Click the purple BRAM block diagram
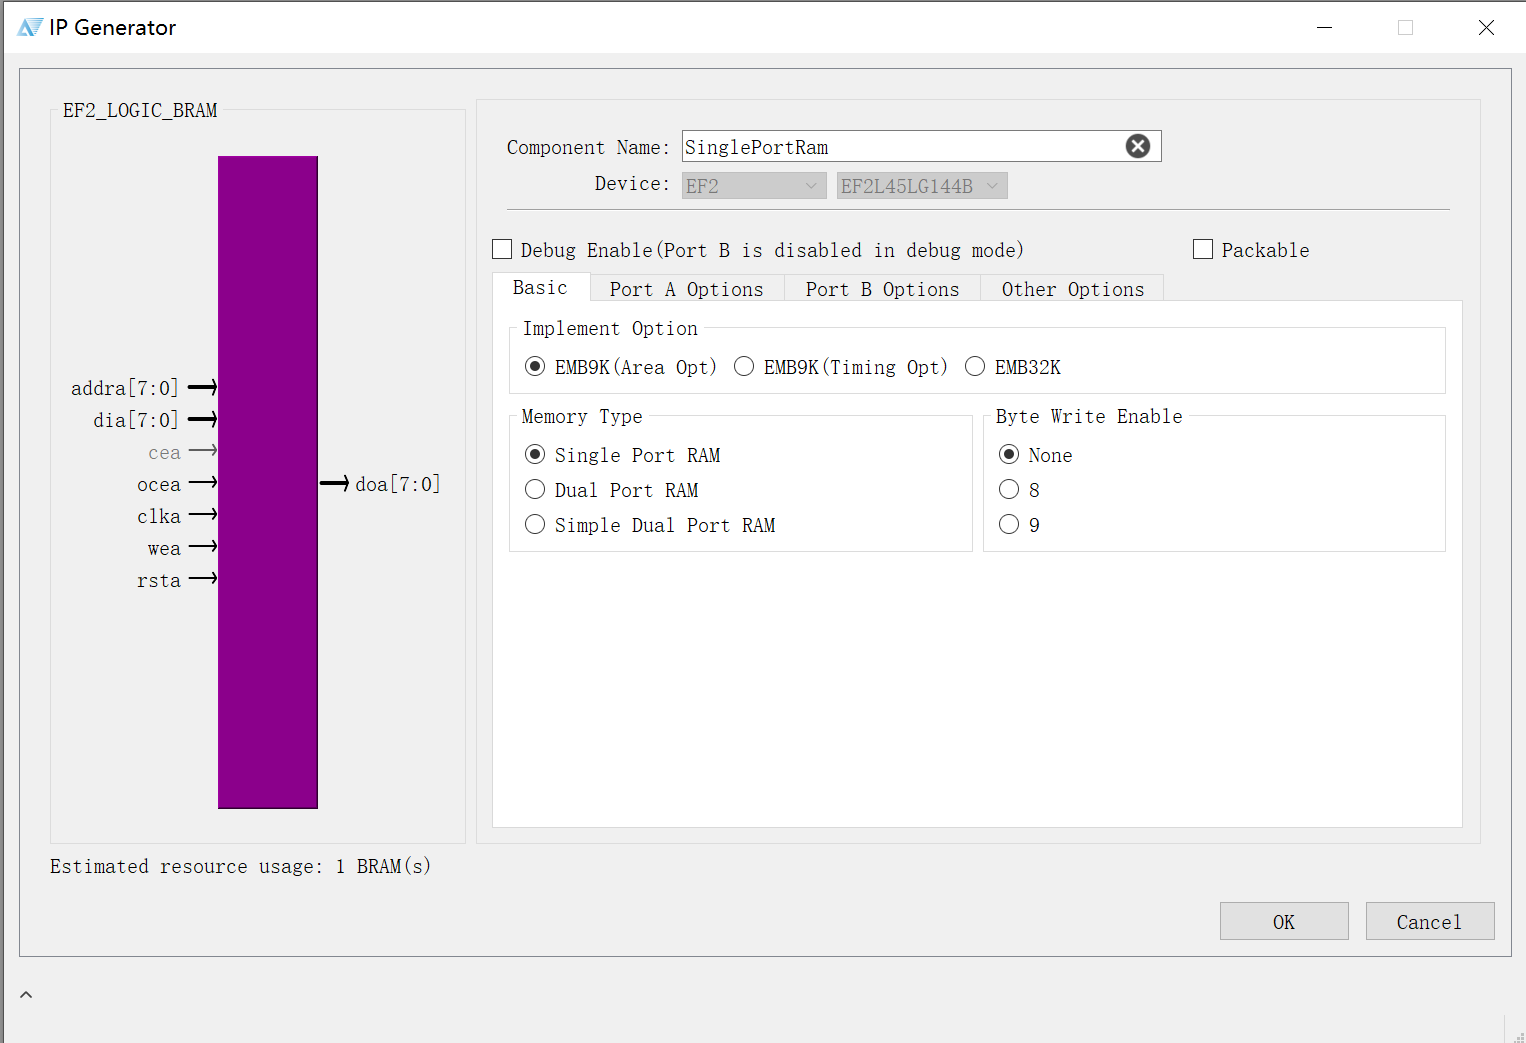Viewport: 1526px width, 1043px height. pos(268,482)
